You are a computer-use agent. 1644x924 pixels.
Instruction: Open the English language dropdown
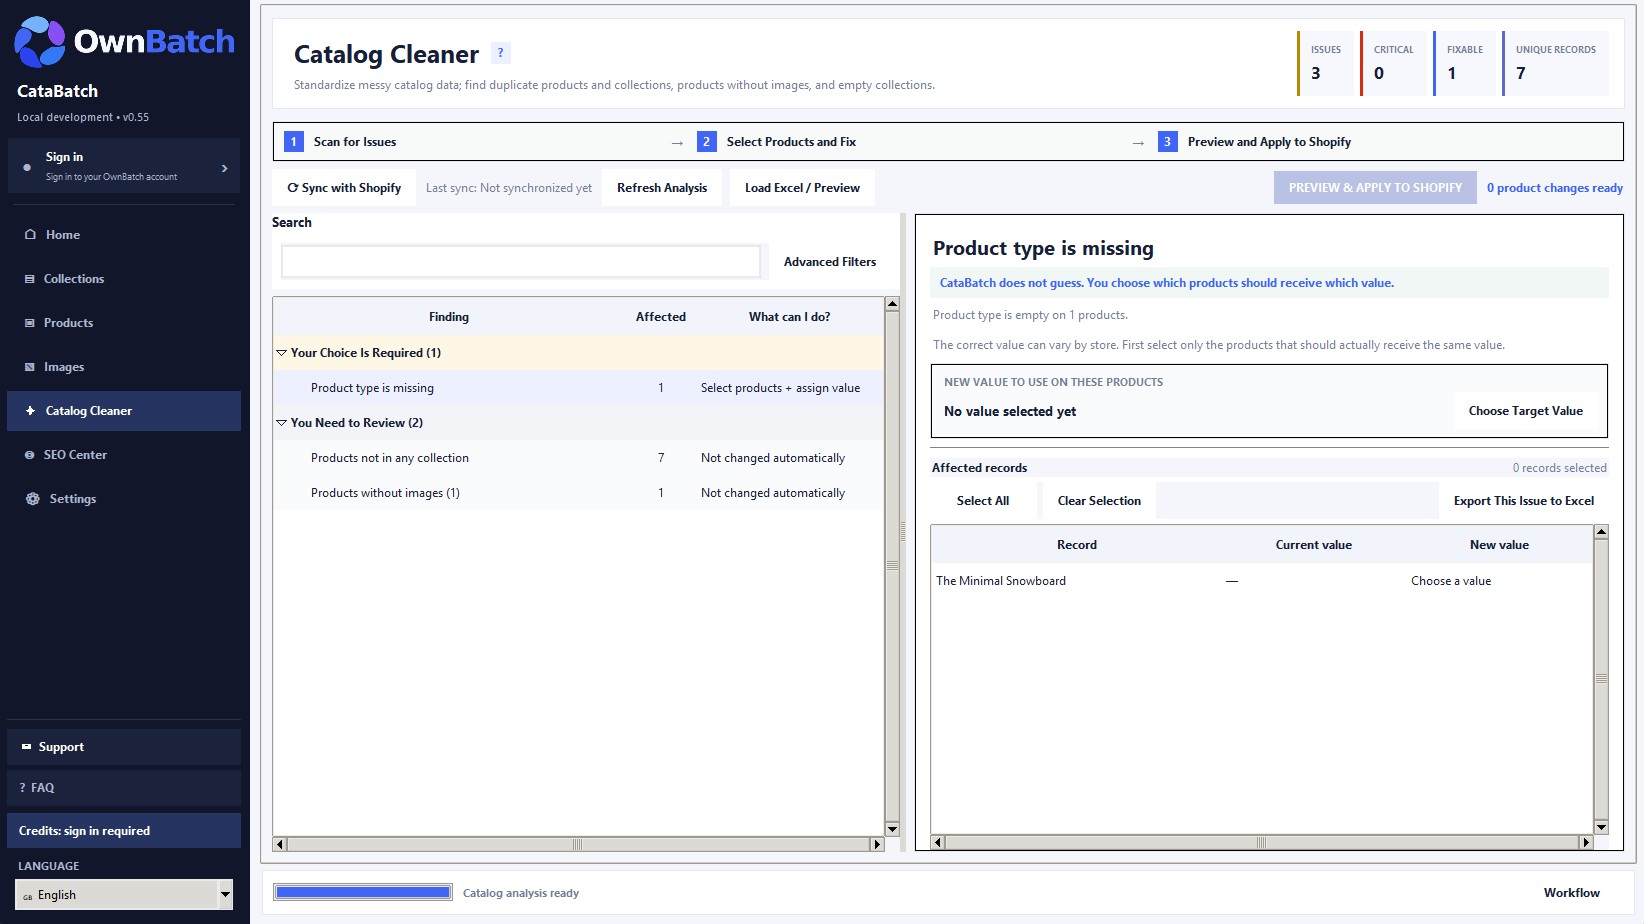coord(124,895)
